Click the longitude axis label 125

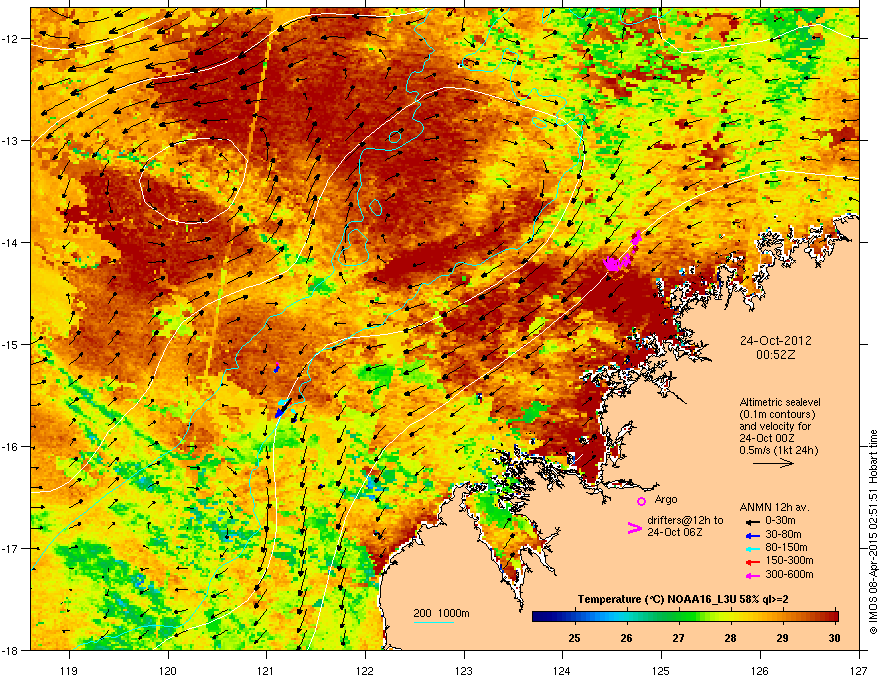click(x=661, y=671)
